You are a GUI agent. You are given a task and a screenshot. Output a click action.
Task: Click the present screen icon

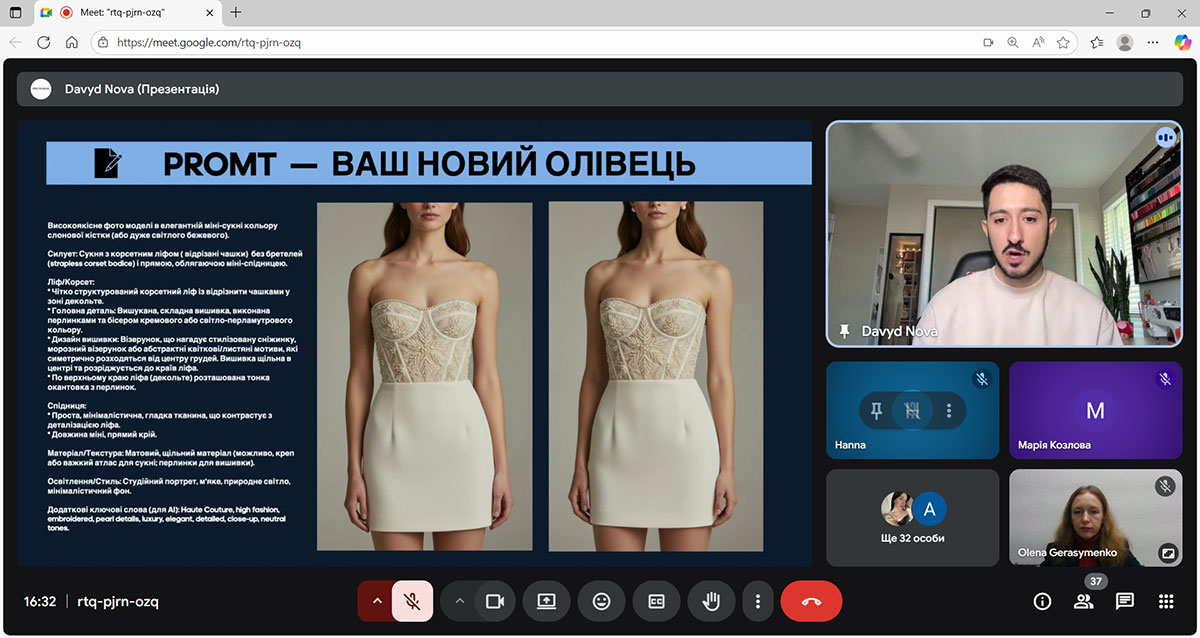(x=546, y=601)
